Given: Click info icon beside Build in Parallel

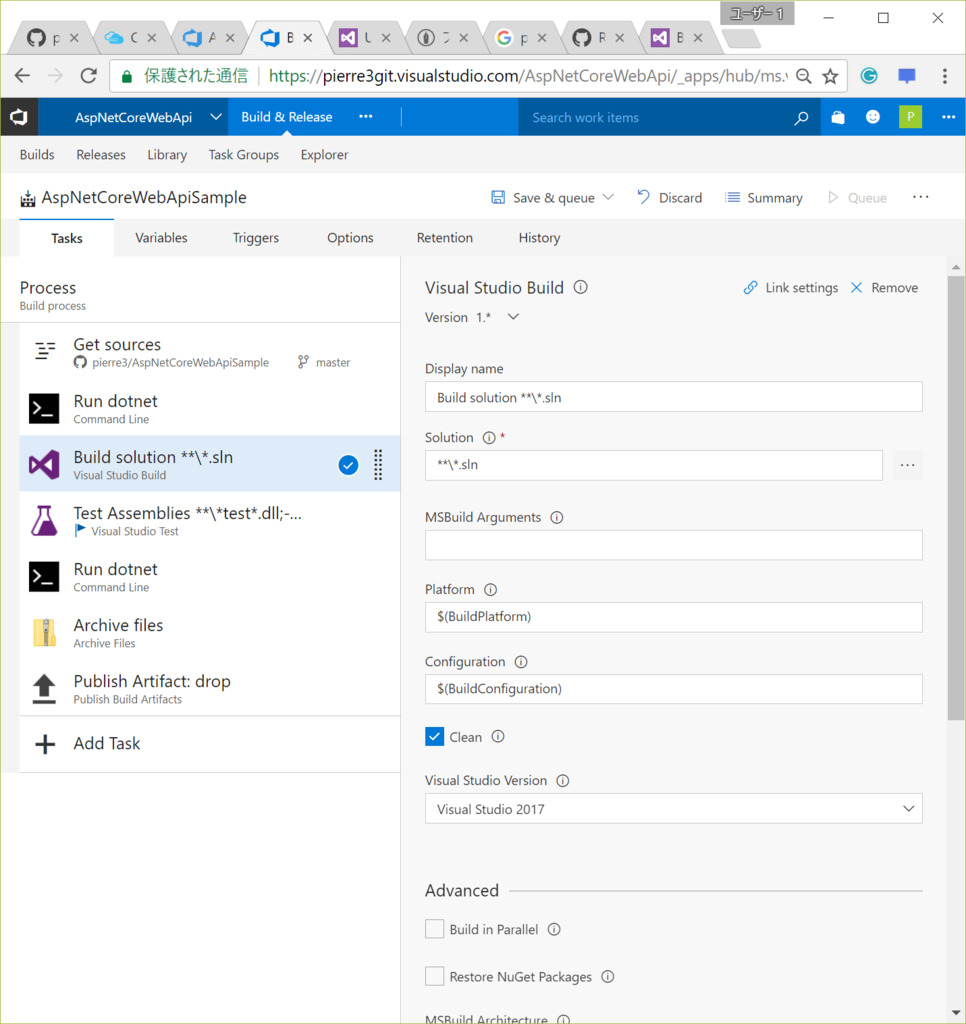Looking at the screenshot, I should point(554,929).
